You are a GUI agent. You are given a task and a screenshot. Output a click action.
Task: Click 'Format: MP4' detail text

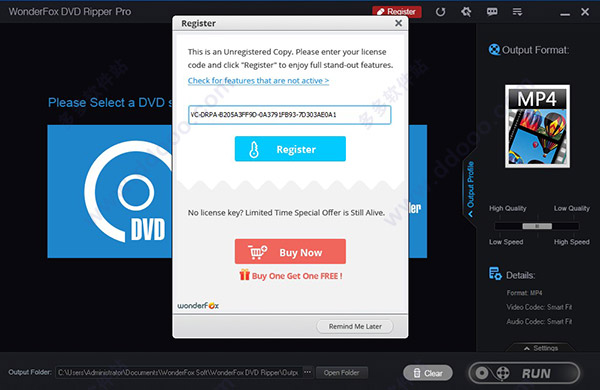(x=524, y=293)
